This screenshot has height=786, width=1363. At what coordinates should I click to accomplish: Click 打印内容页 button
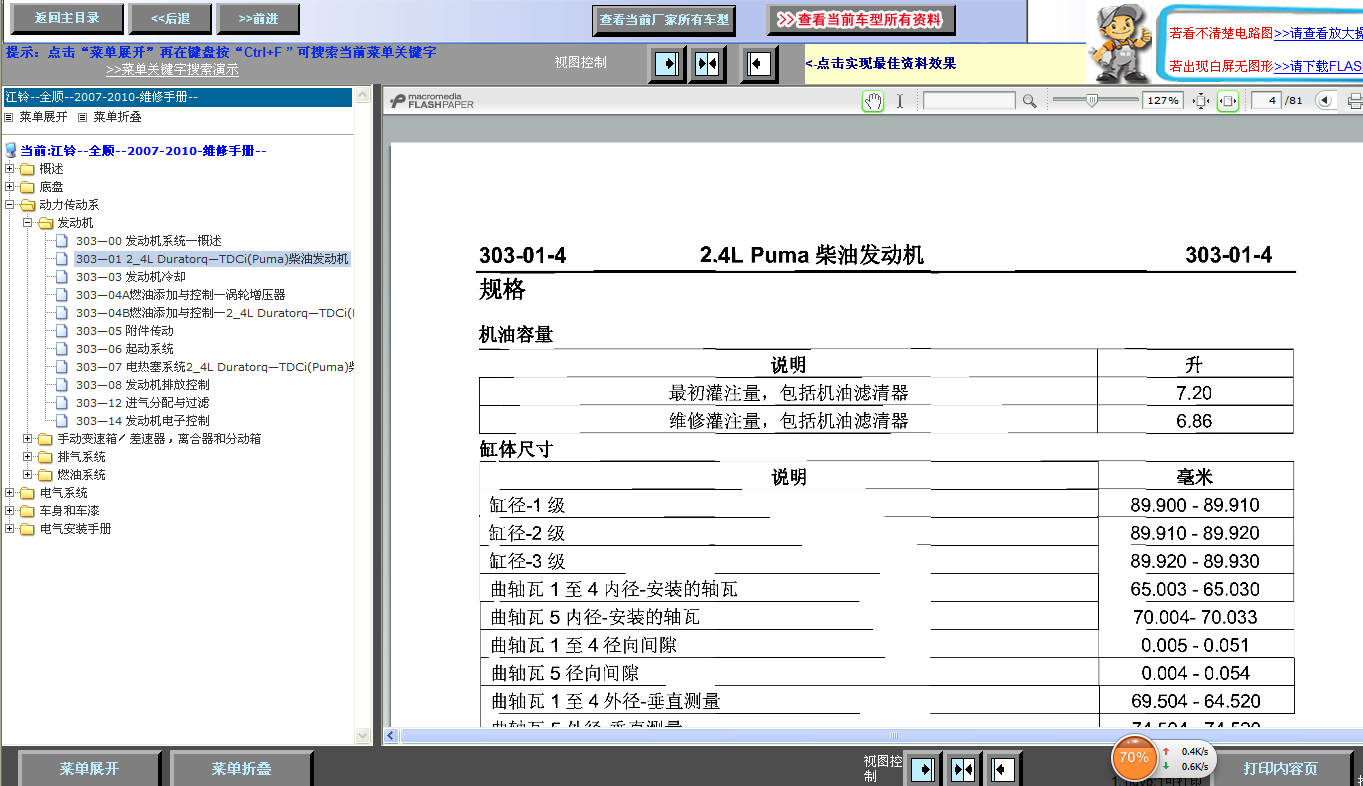click(x=1281, y=769)
